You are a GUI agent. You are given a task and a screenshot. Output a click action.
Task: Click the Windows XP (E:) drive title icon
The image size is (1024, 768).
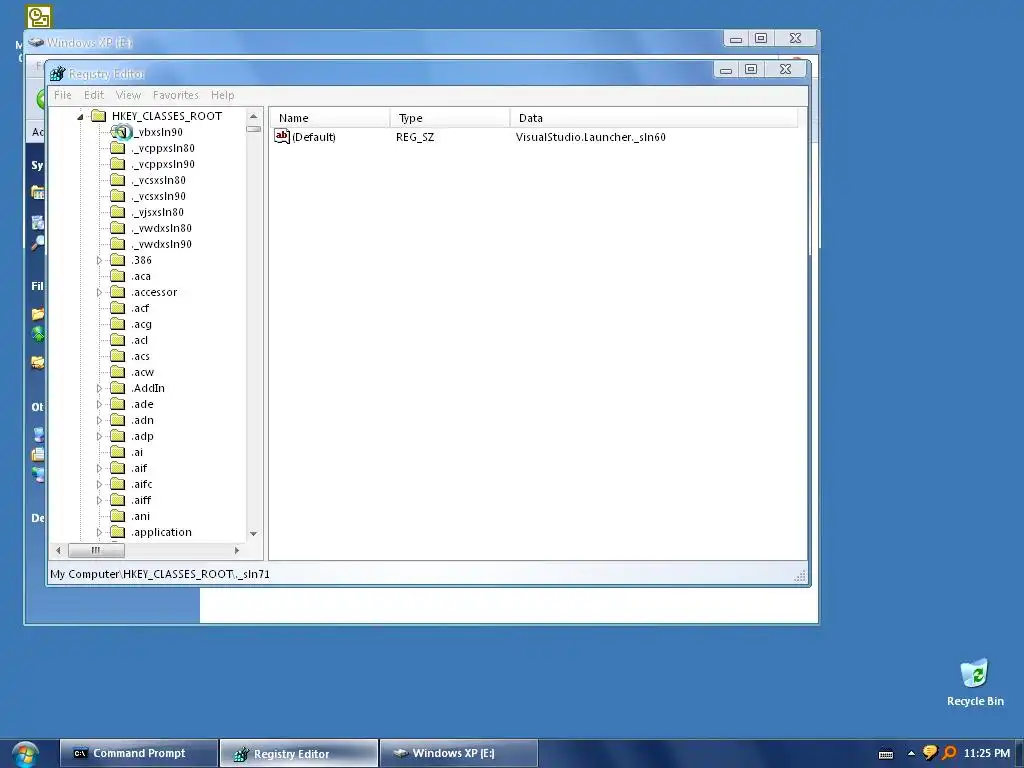coord(35,42)
